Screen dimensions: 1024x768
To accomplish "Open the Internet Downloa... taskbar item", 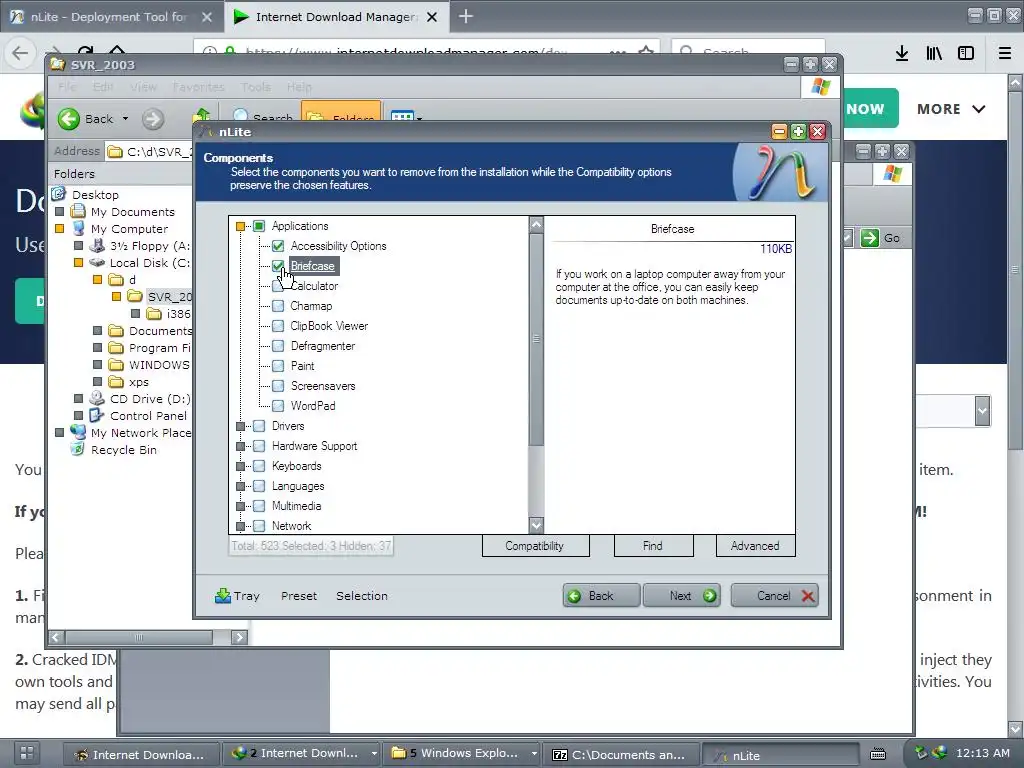I will [x=142, y=754].
